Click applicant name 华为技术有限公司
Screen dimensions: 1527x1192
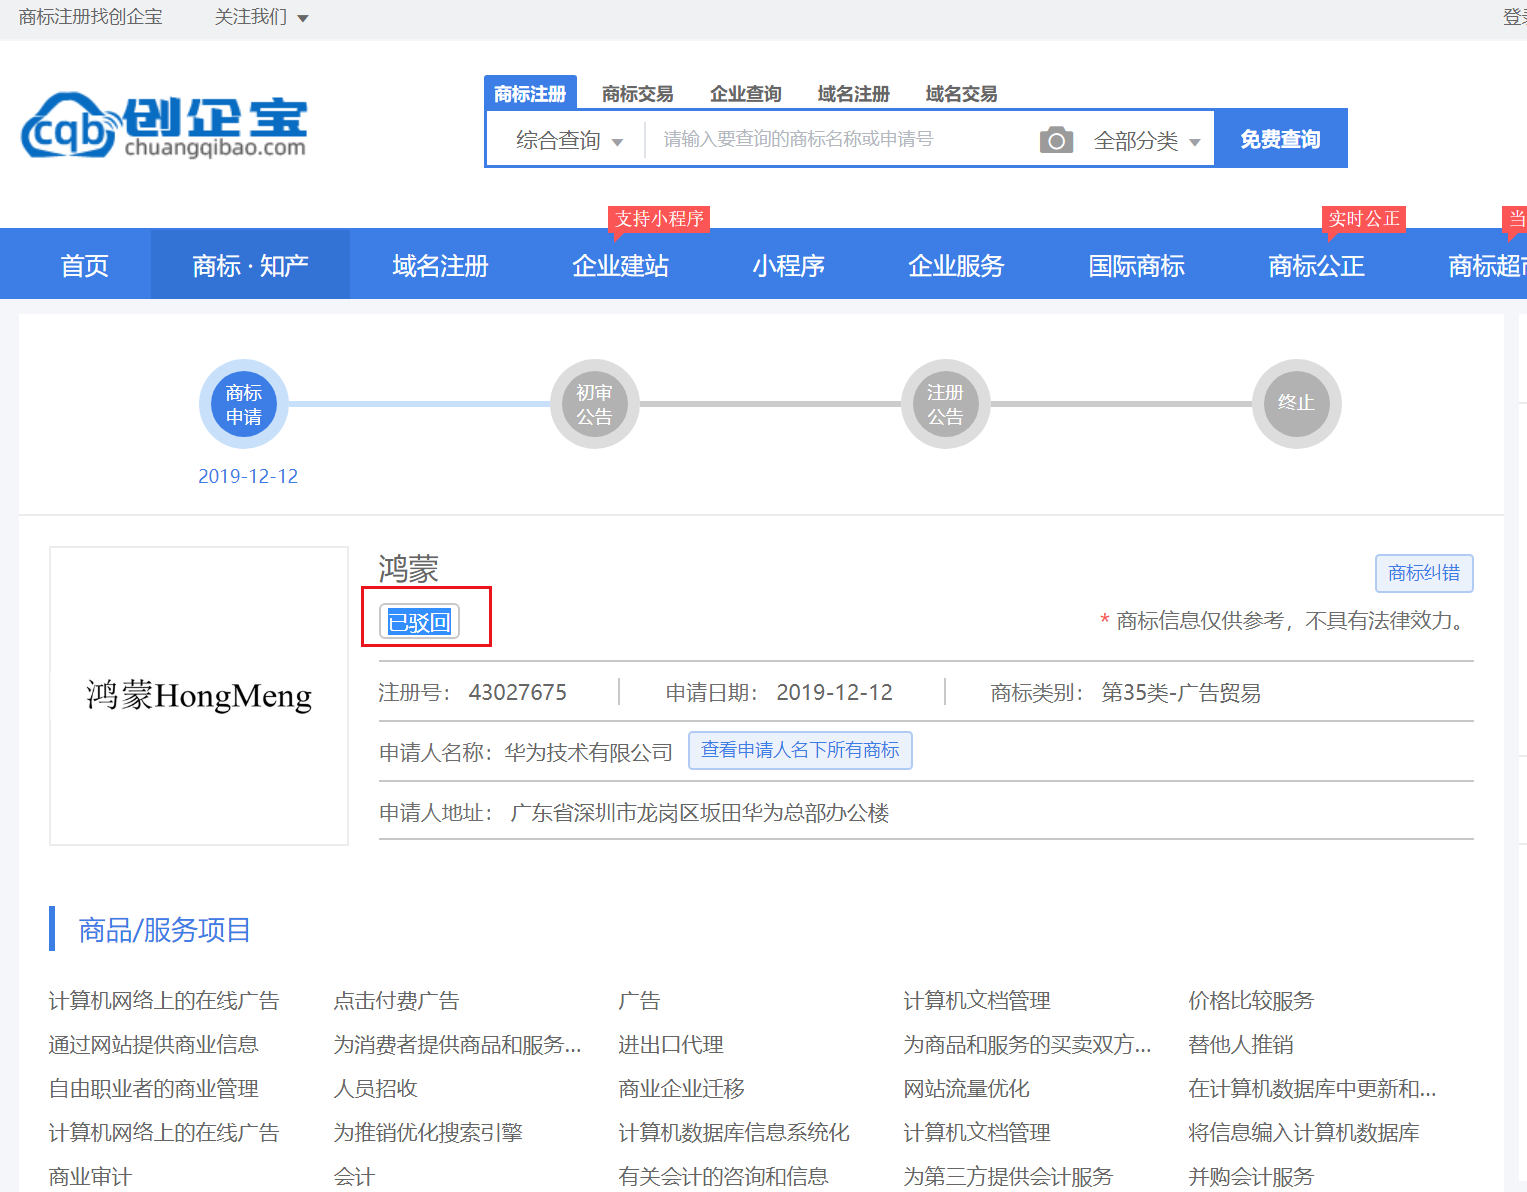[589, 752]
